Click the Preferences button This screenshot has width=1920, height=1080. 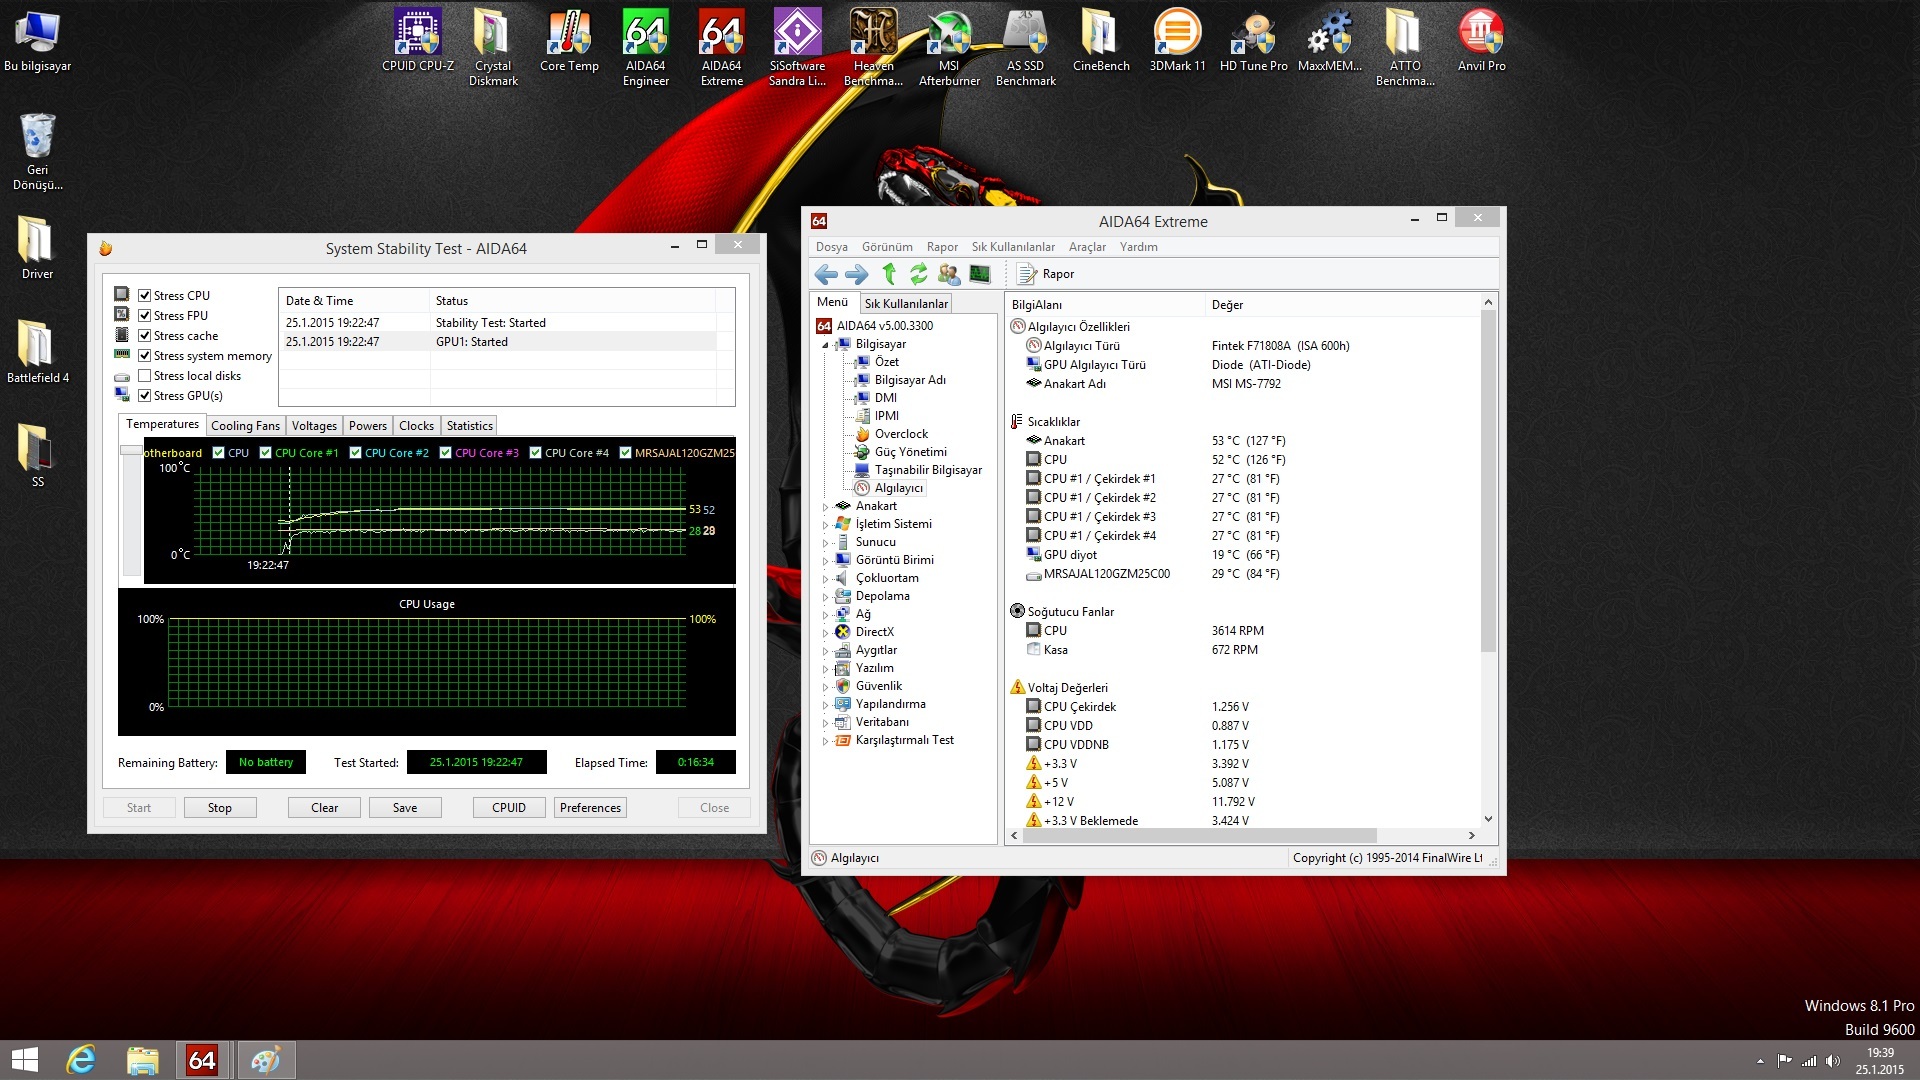tap(590, 808)
